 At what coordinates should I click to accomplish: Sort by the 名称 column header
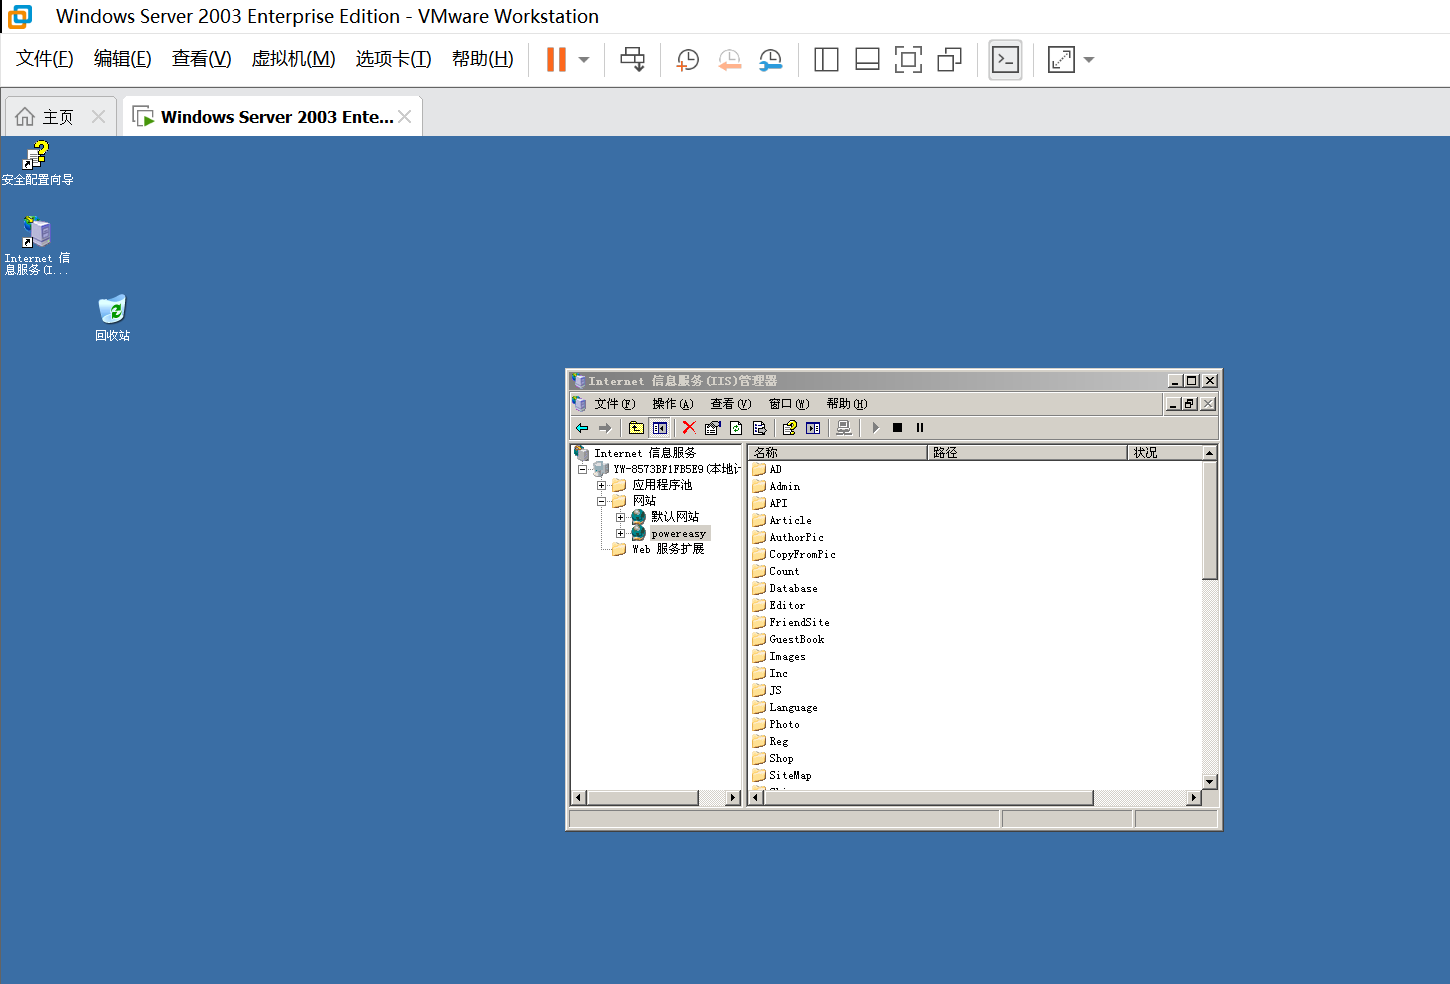(x=838, y=453)
